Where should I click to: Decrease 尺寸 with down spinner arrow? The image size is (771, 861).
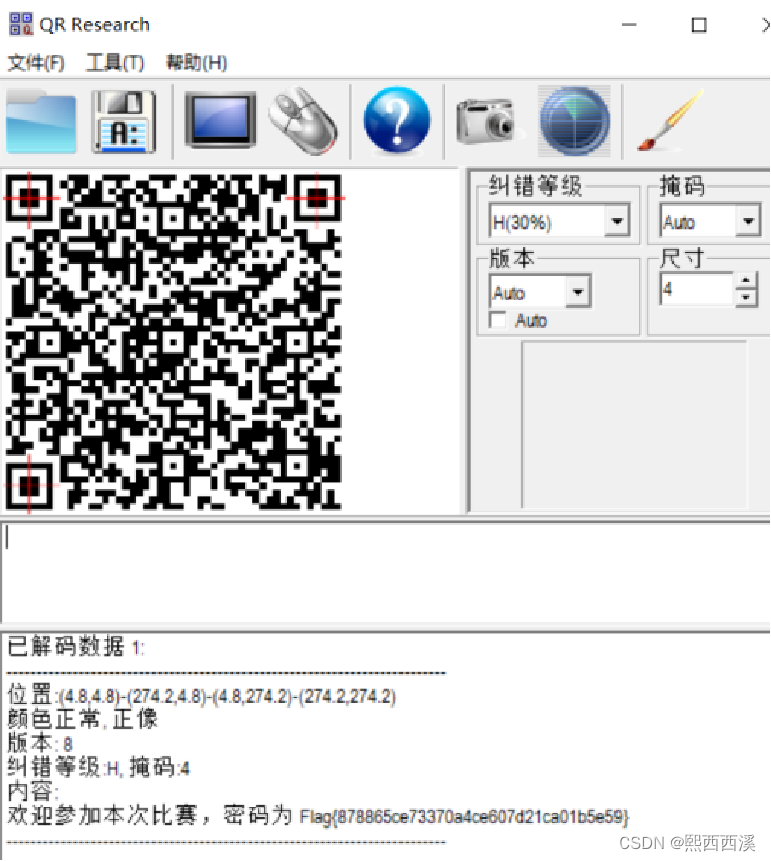point(745,298)
